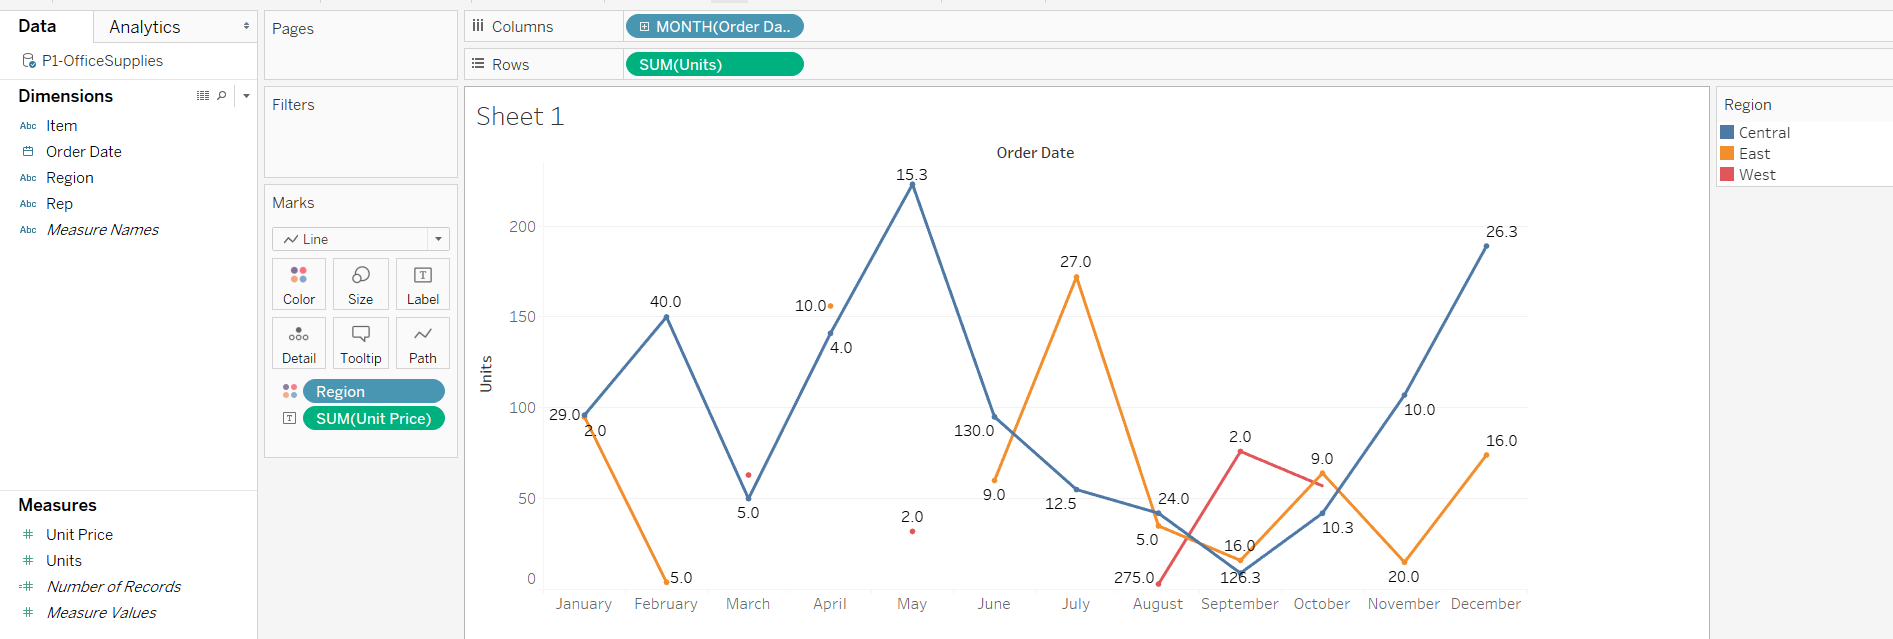This screenshot has height=639, width=1893.
Task: Expand the Dimensions pane dropdown arrow
Action: pos(246,96)
